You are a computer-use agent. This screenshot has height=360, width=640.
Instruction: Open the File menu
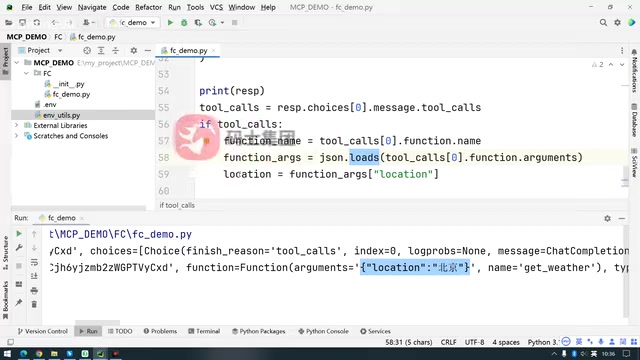click(x=27, y=7)
